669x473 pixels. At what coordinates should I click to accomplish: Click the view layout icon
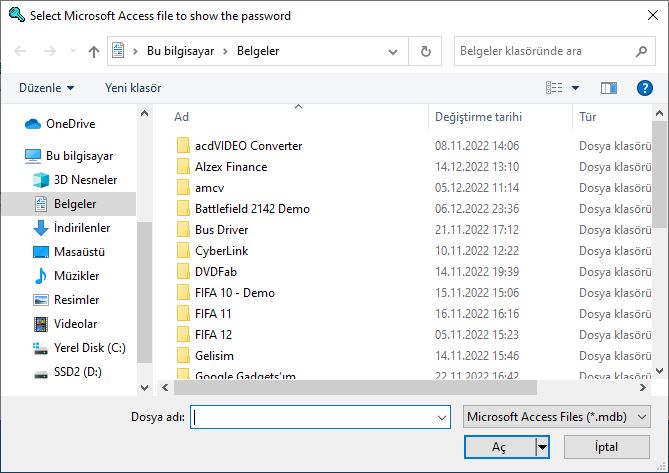point(554,88)
